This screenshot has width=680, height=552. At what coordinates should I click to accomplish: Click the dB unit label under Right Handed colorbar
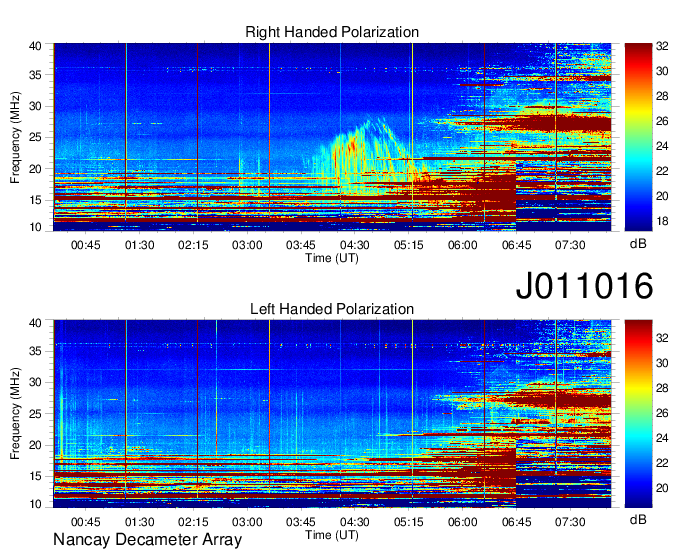(638, 244)
